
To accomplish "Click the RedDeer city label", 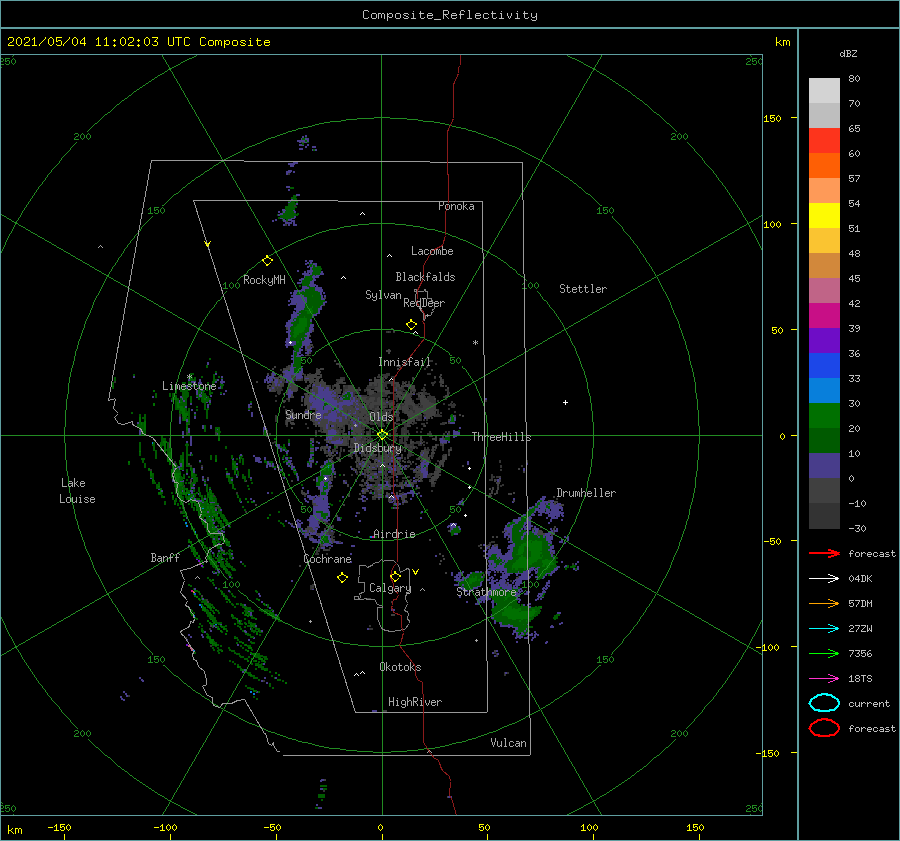I will [424, 303].
